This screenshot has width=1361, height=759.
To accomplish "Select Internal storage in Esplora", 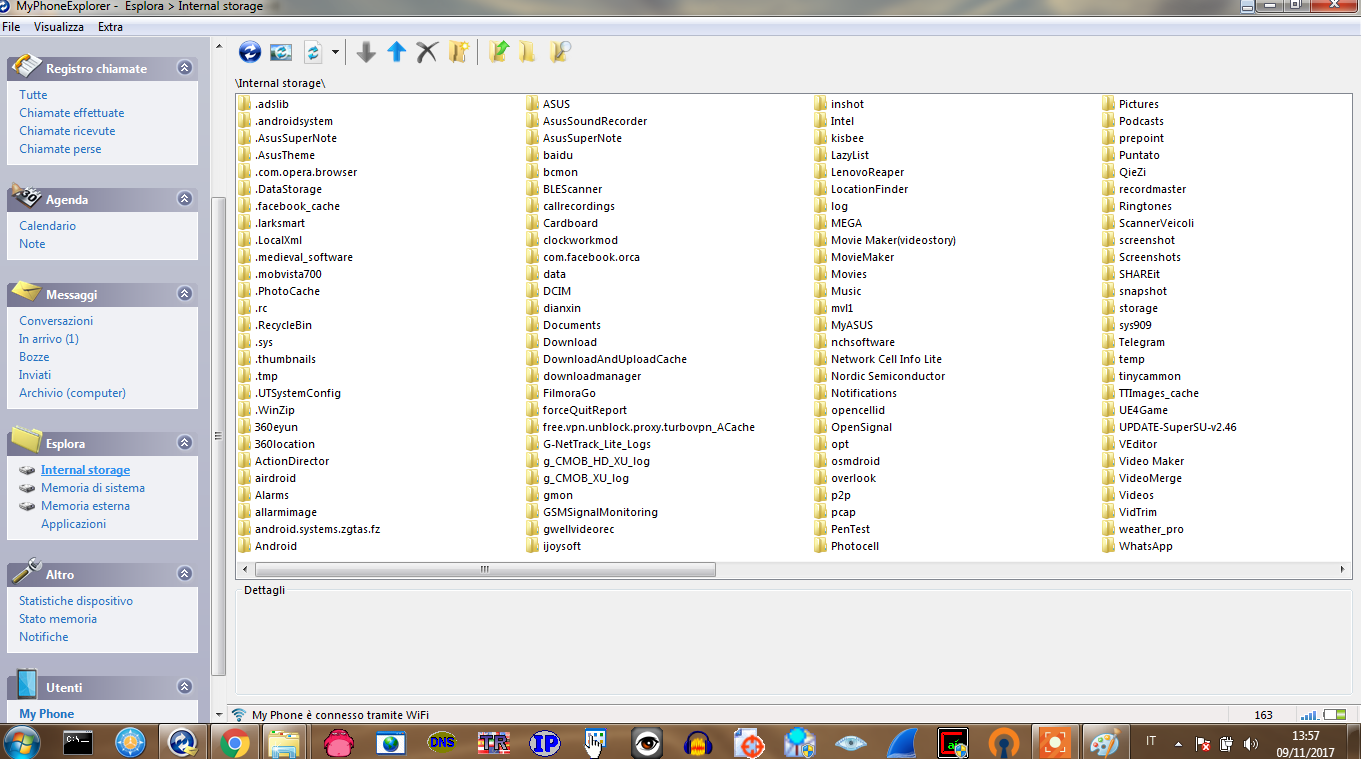I will tap(85, 470).
